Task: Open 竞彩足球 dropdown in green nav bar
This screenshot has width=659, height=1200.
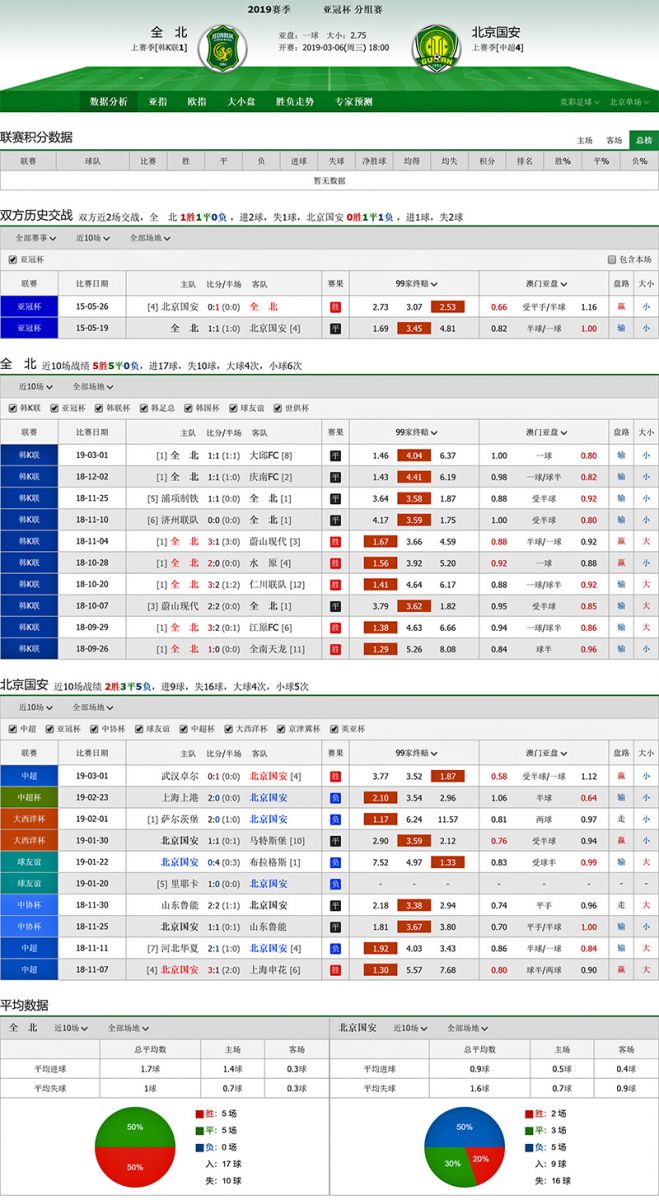Action: [579, 102]
